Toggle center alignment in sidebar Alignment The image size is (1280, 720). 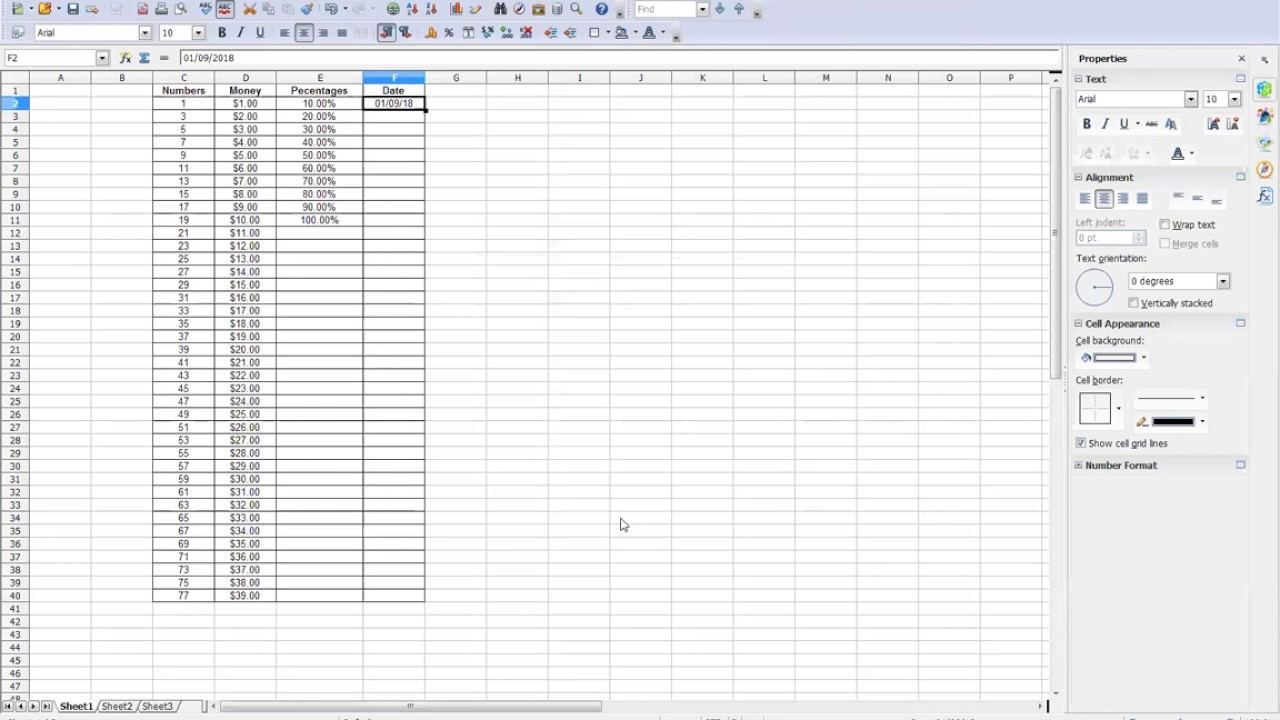(1104, 199)
